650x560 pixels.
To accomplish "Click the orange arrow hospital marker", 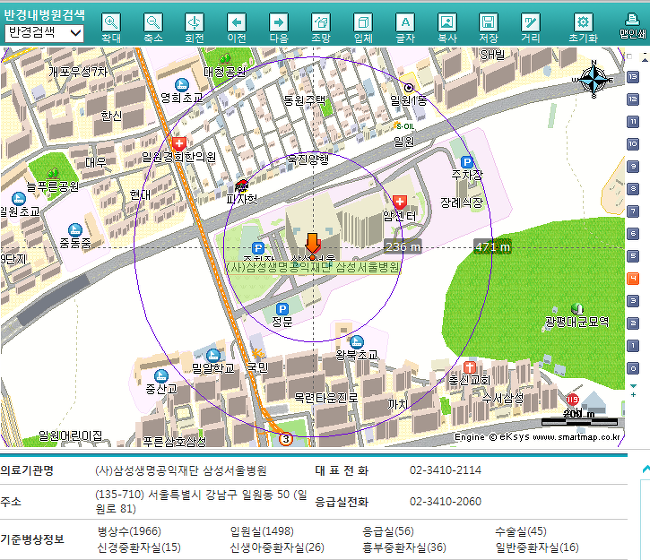I will pos(313,245).
